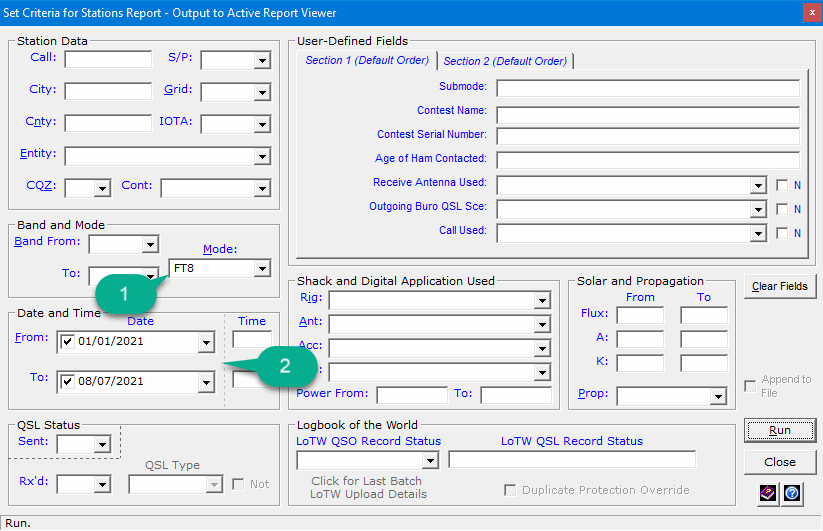This screenshot has width=823, height=531.
Task: Tick the N checkbox beside Call Used
Action: pyautogui.click(x=783, y=233)
